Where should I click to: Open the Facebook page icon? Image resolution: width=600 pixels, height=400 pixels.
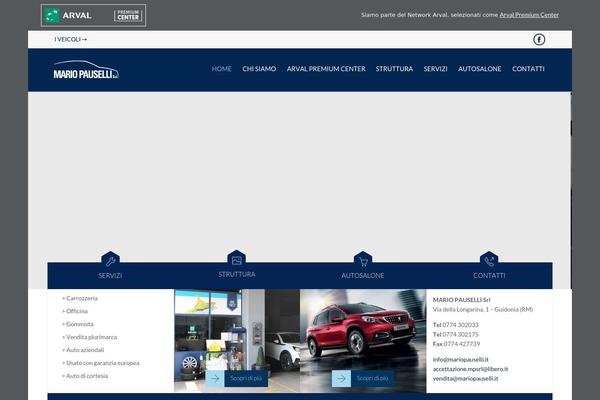[x=539, y=39]
